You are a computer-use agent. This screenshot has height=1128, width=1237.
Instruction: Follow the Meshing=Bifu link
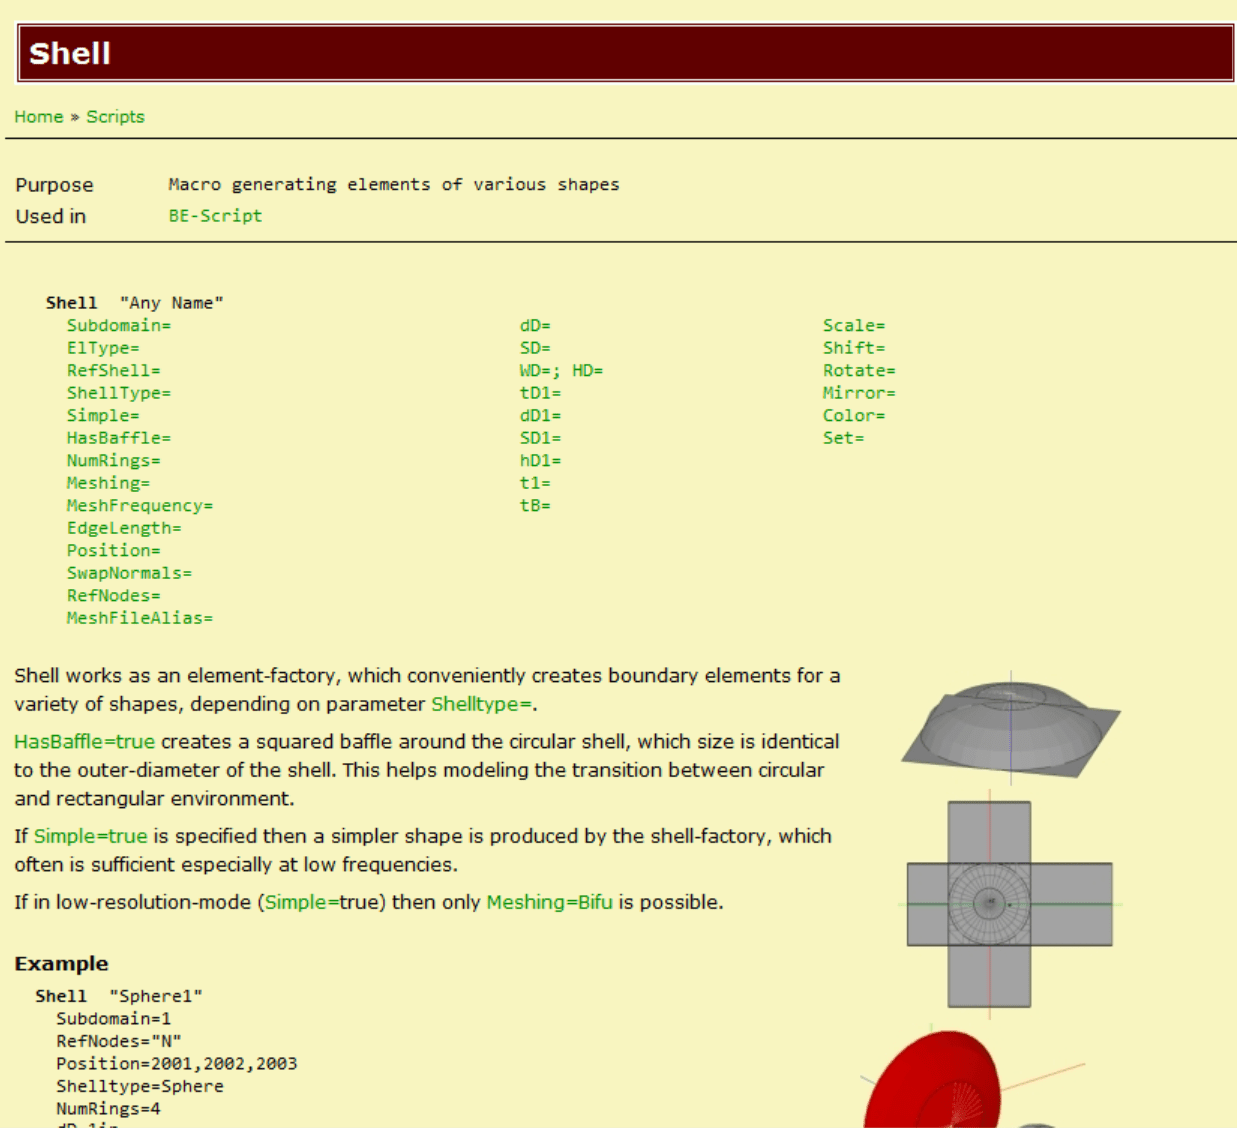tap(549, 902)
